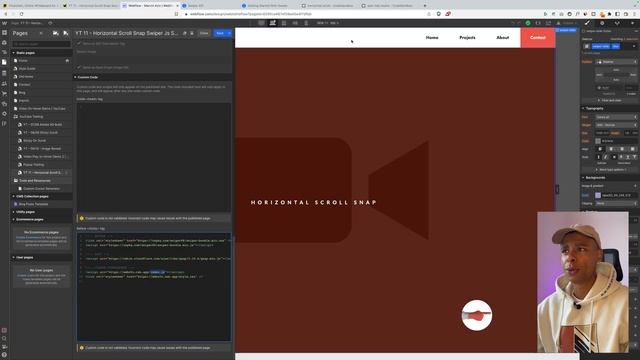
Task: Open the site Settings gear in sidebar
Action: pos(4,114)
